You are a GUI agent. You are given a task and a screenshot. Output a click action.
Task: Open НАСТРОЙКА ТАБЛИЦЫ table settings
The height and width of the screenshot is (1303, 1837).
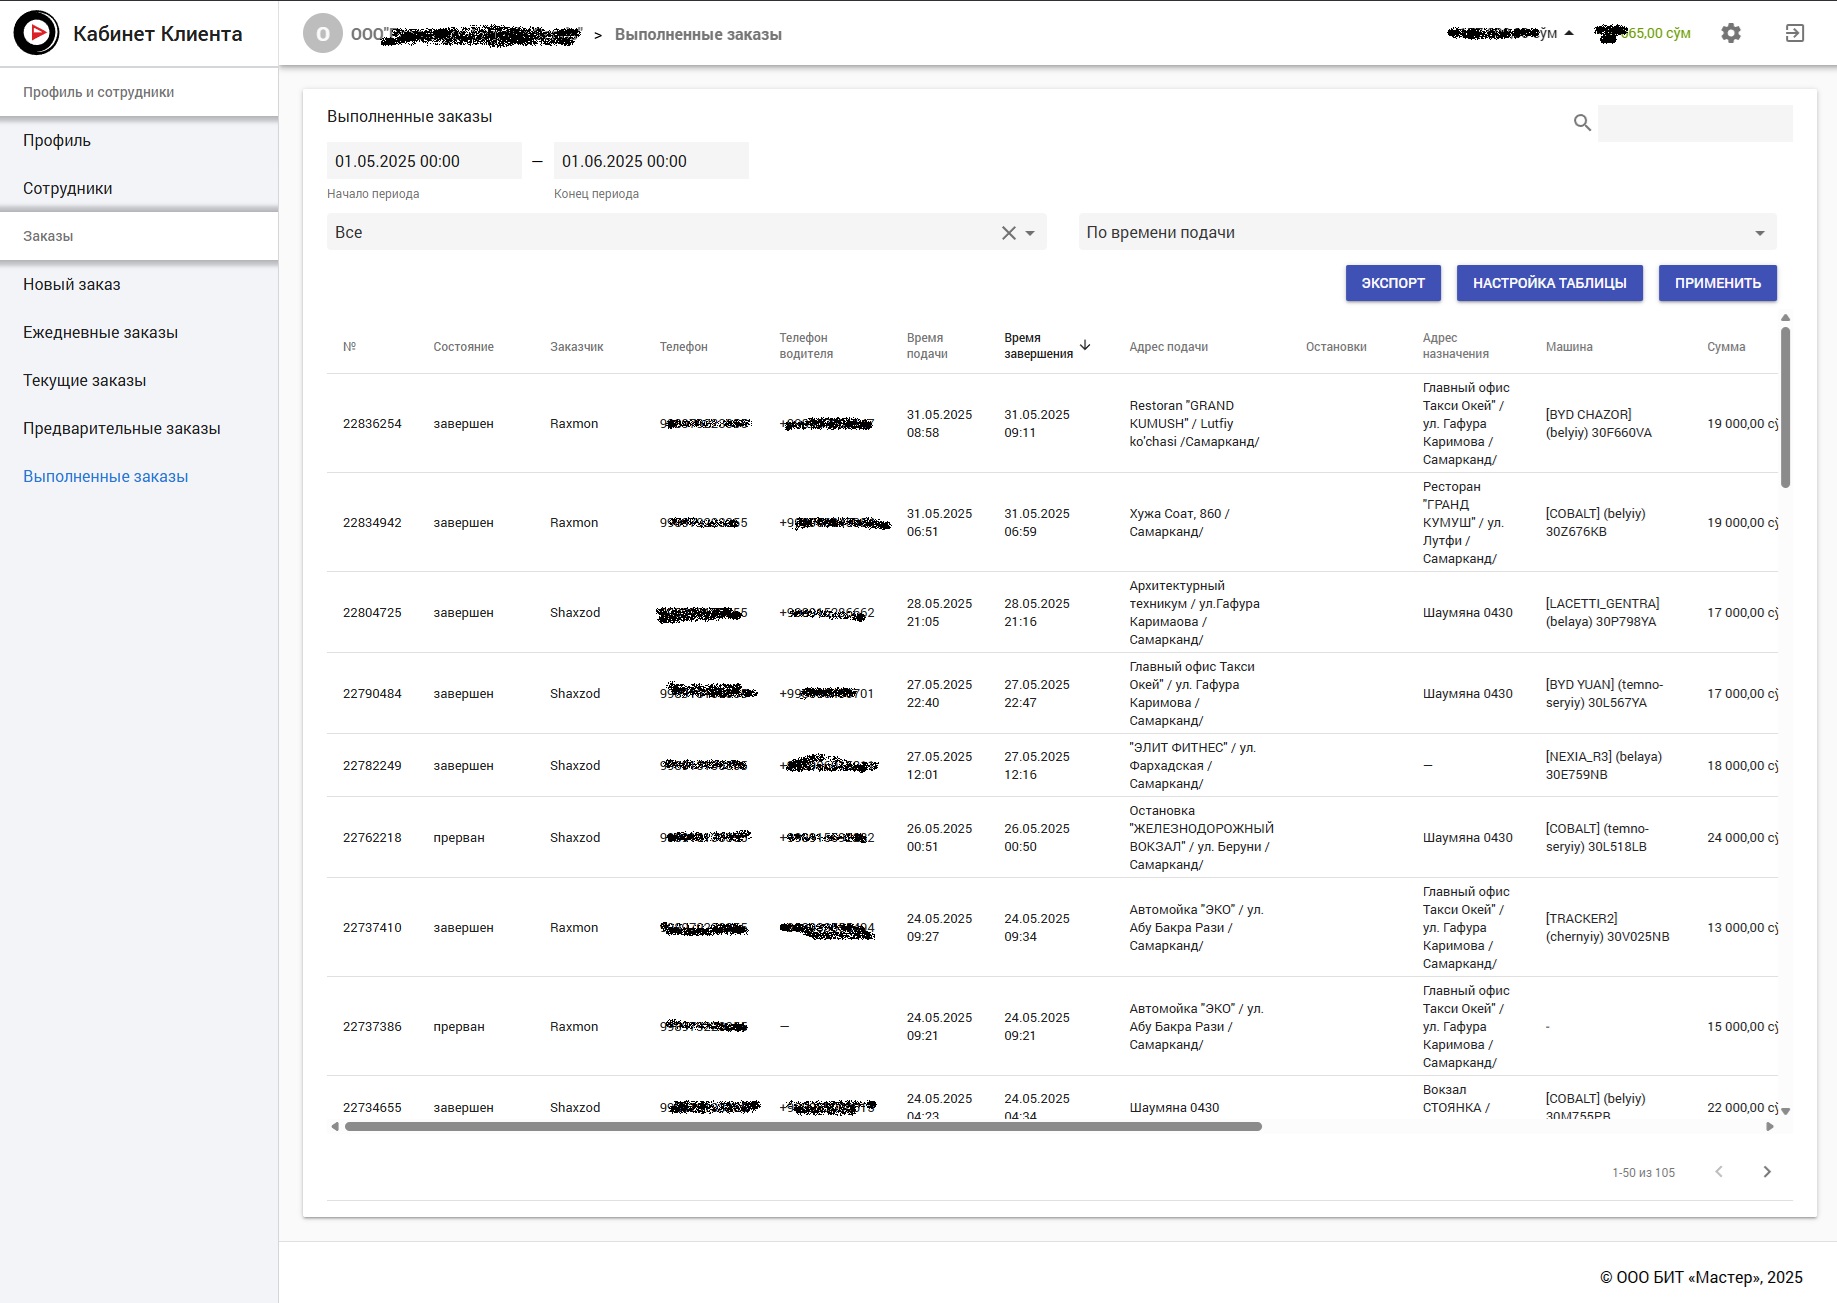click(1549, 283)
